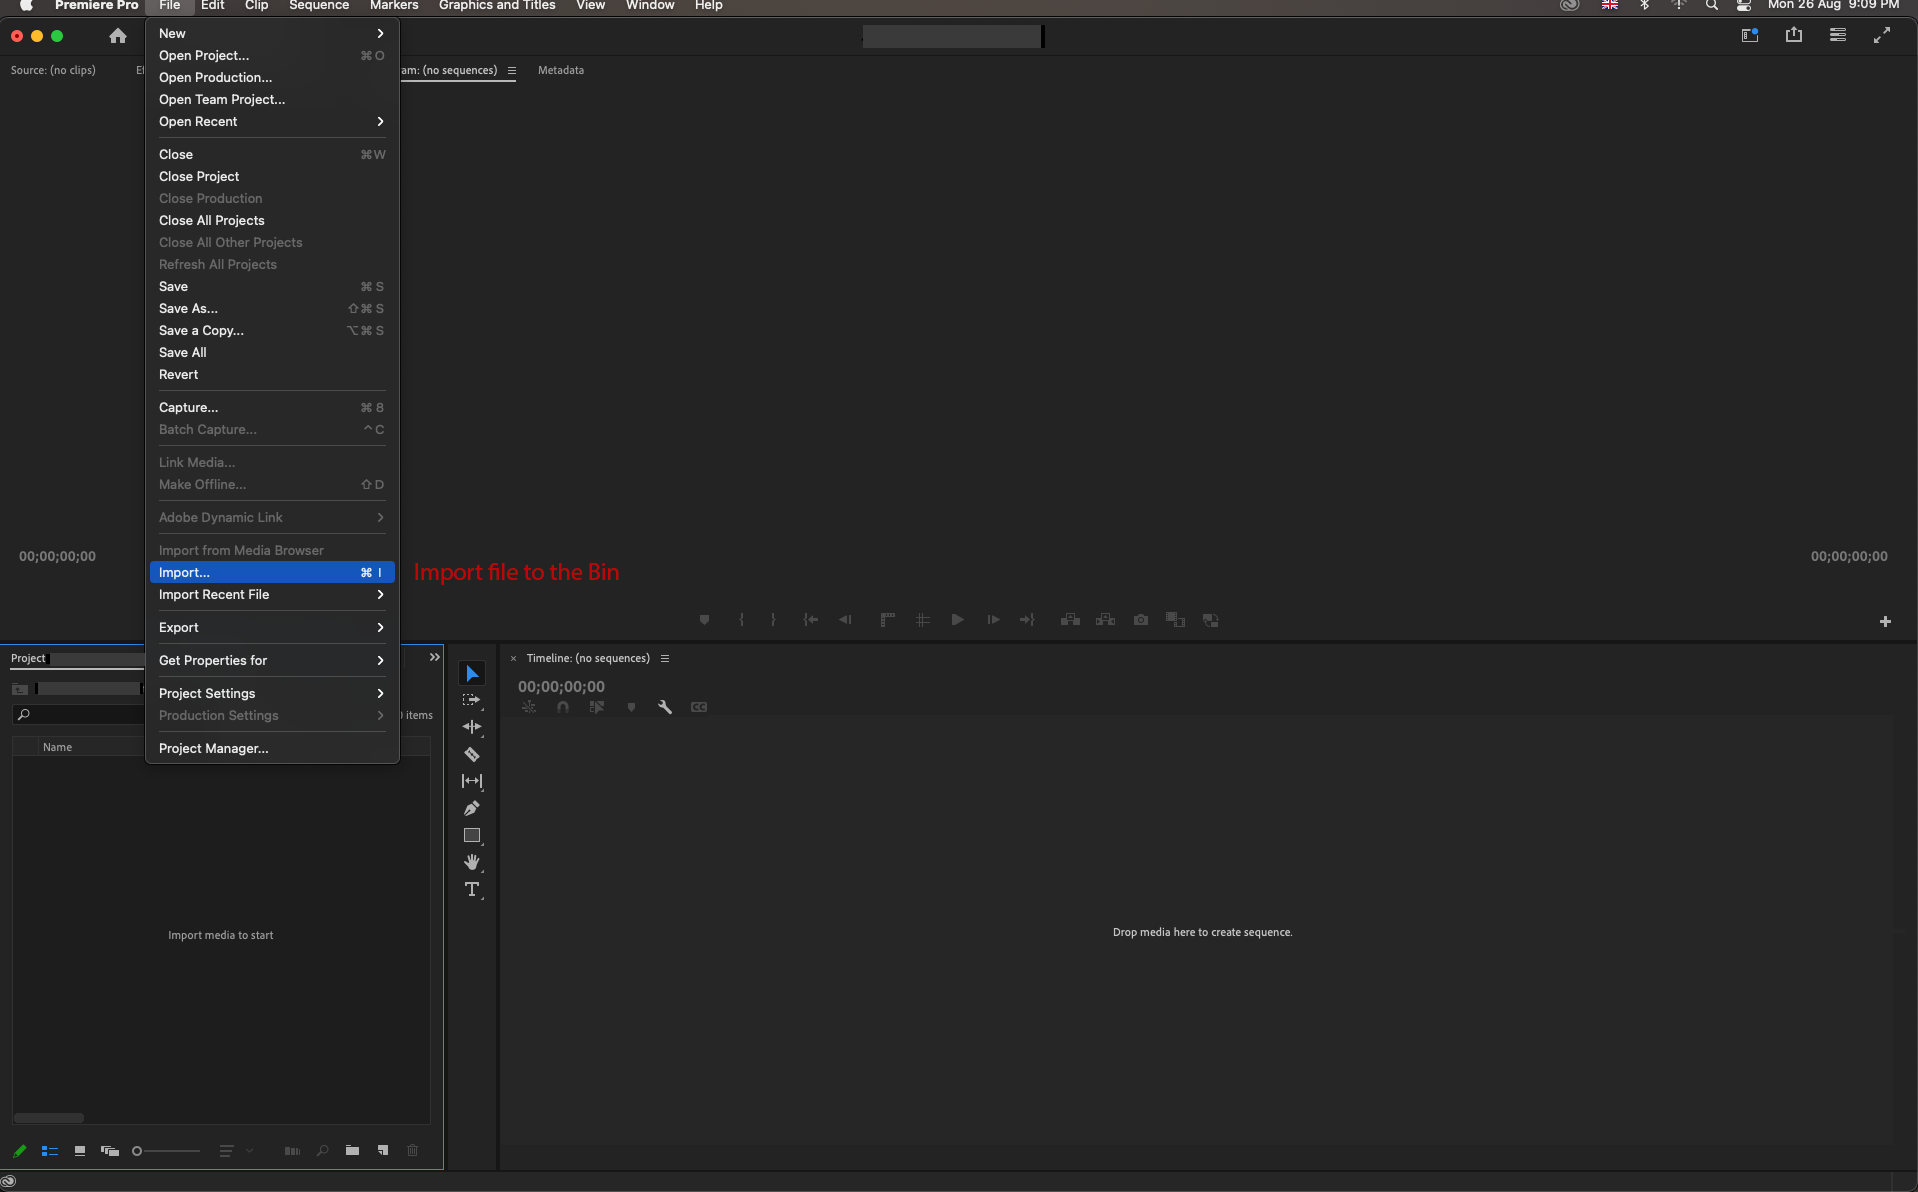The image size is (1918, 1192).
Task: Switch Project panel to Icon View
Action: [80, 1151]
